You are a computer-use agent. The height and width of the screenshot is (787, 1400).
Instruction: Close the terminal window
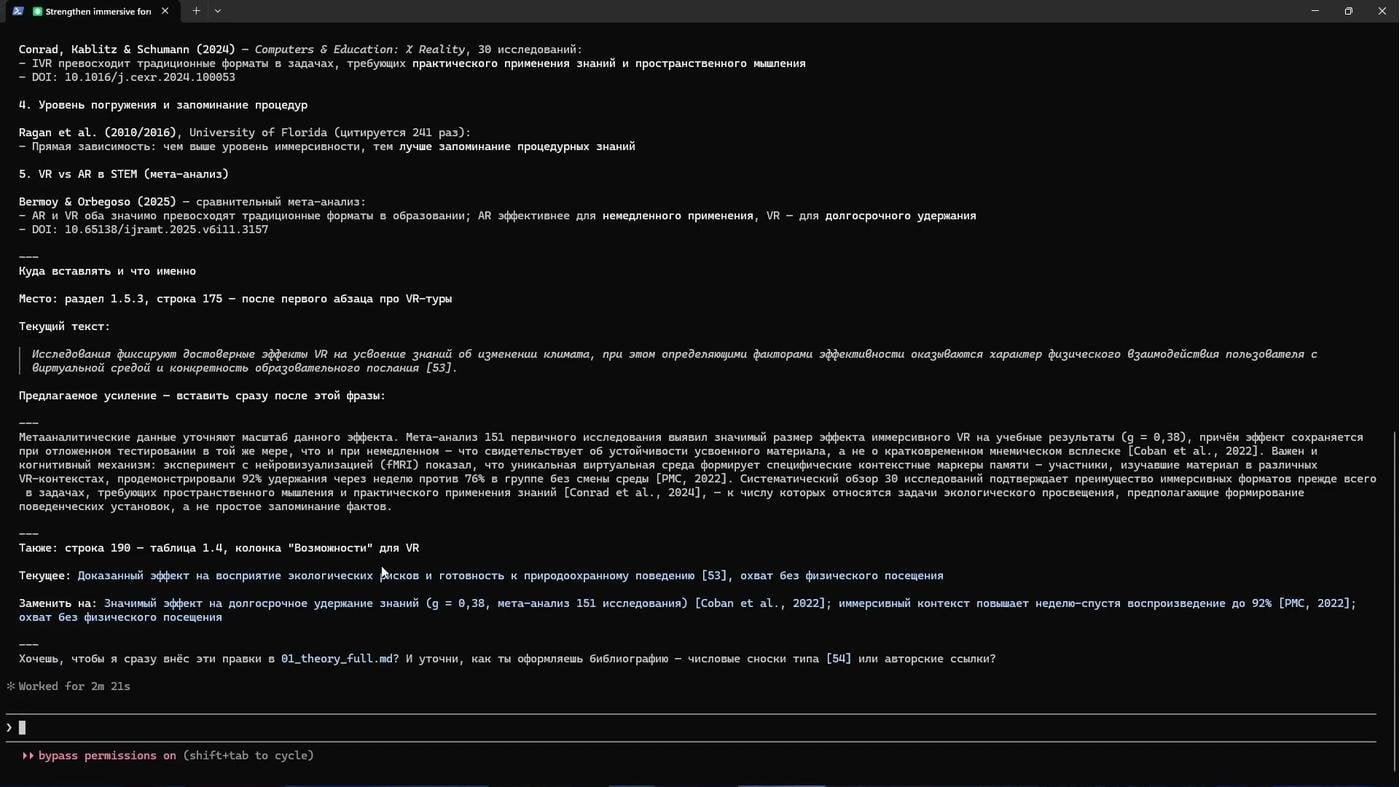click(1382, 11)
